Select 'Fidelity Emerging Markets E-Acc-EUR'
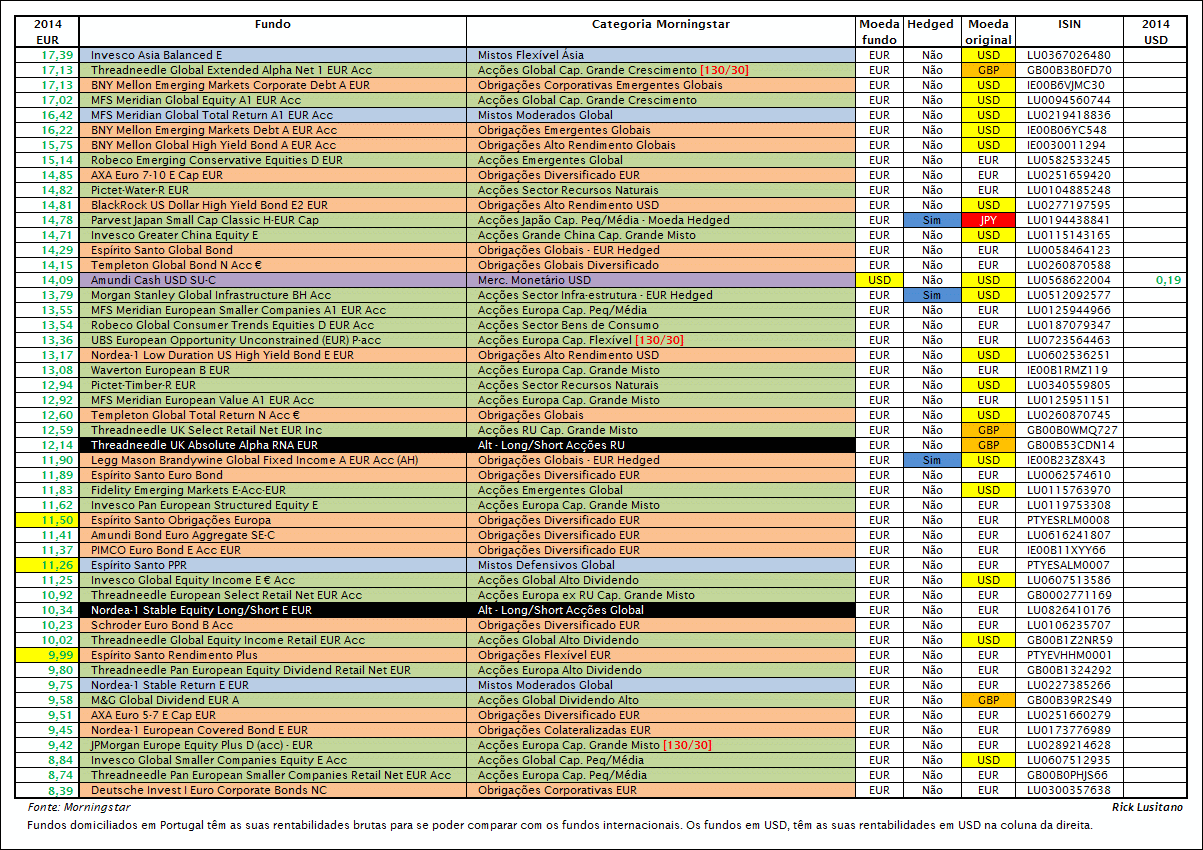Viewport: 1203px width, 850px height. coord(273,490)
